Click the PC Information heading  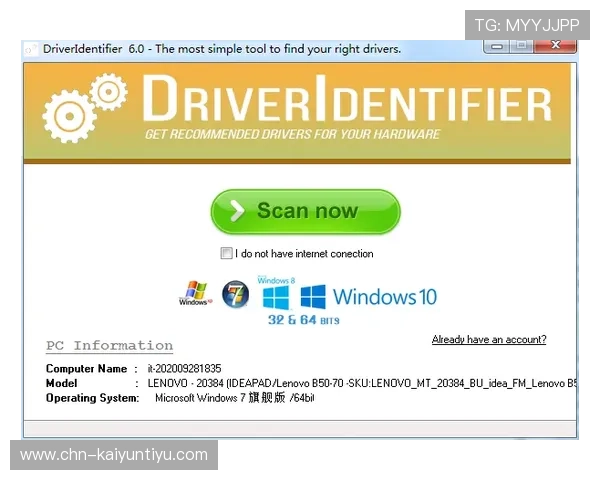click(x=109, y=346)
